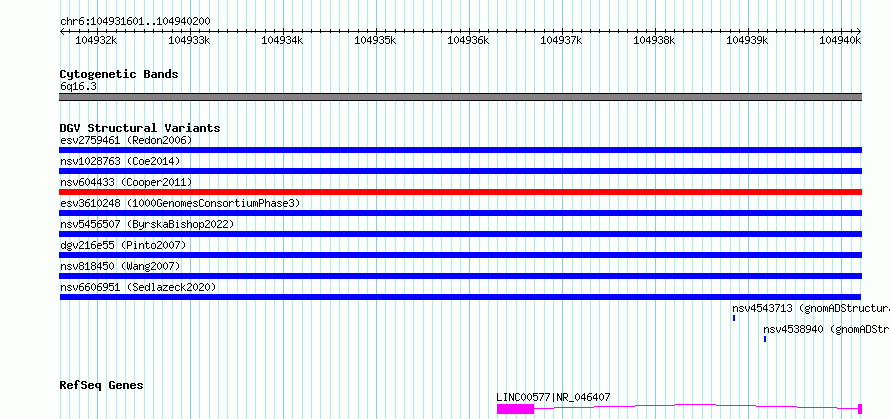Screen dimensions: 890x419
Task: Click the nsv818450 (Wang2007) variant bar
Action: [460, 276]
